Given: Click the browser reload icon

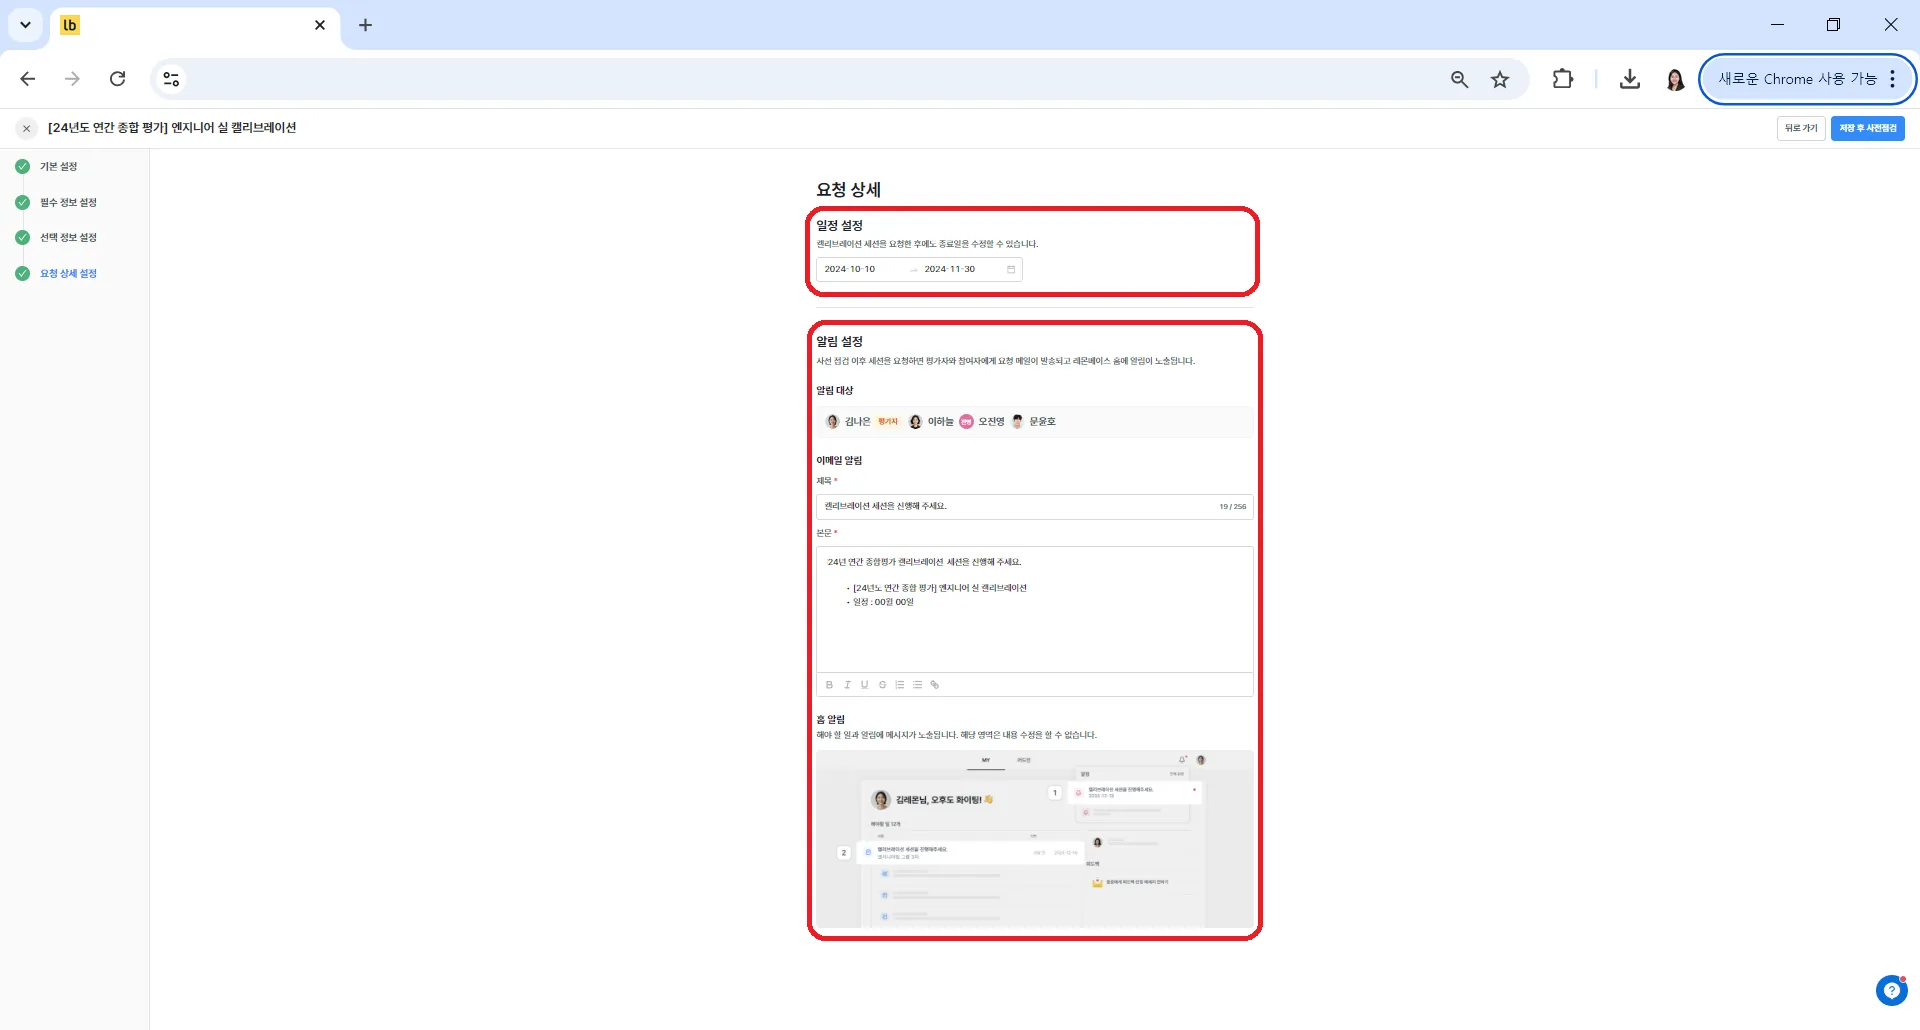Looking at the screenshot, I should (x=118, y=79).
